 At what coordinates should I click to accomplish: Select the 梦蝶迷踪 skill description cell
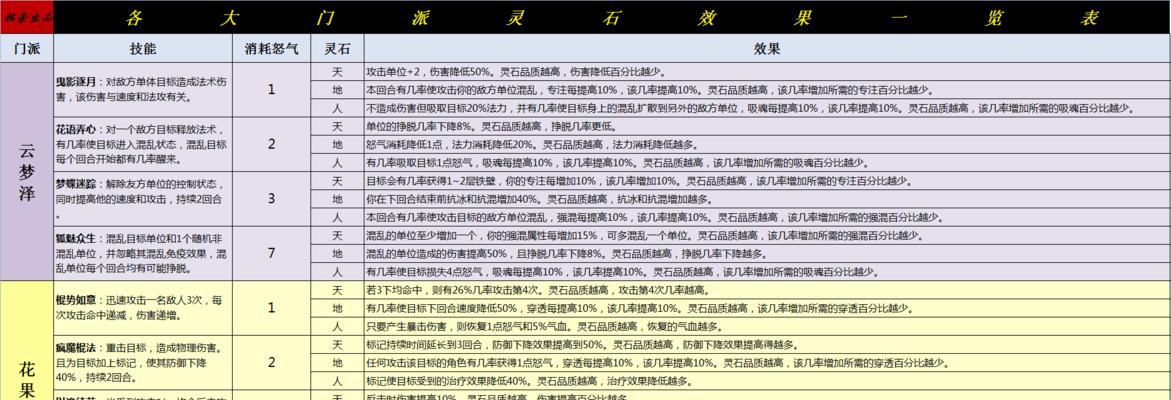(143, 199)
